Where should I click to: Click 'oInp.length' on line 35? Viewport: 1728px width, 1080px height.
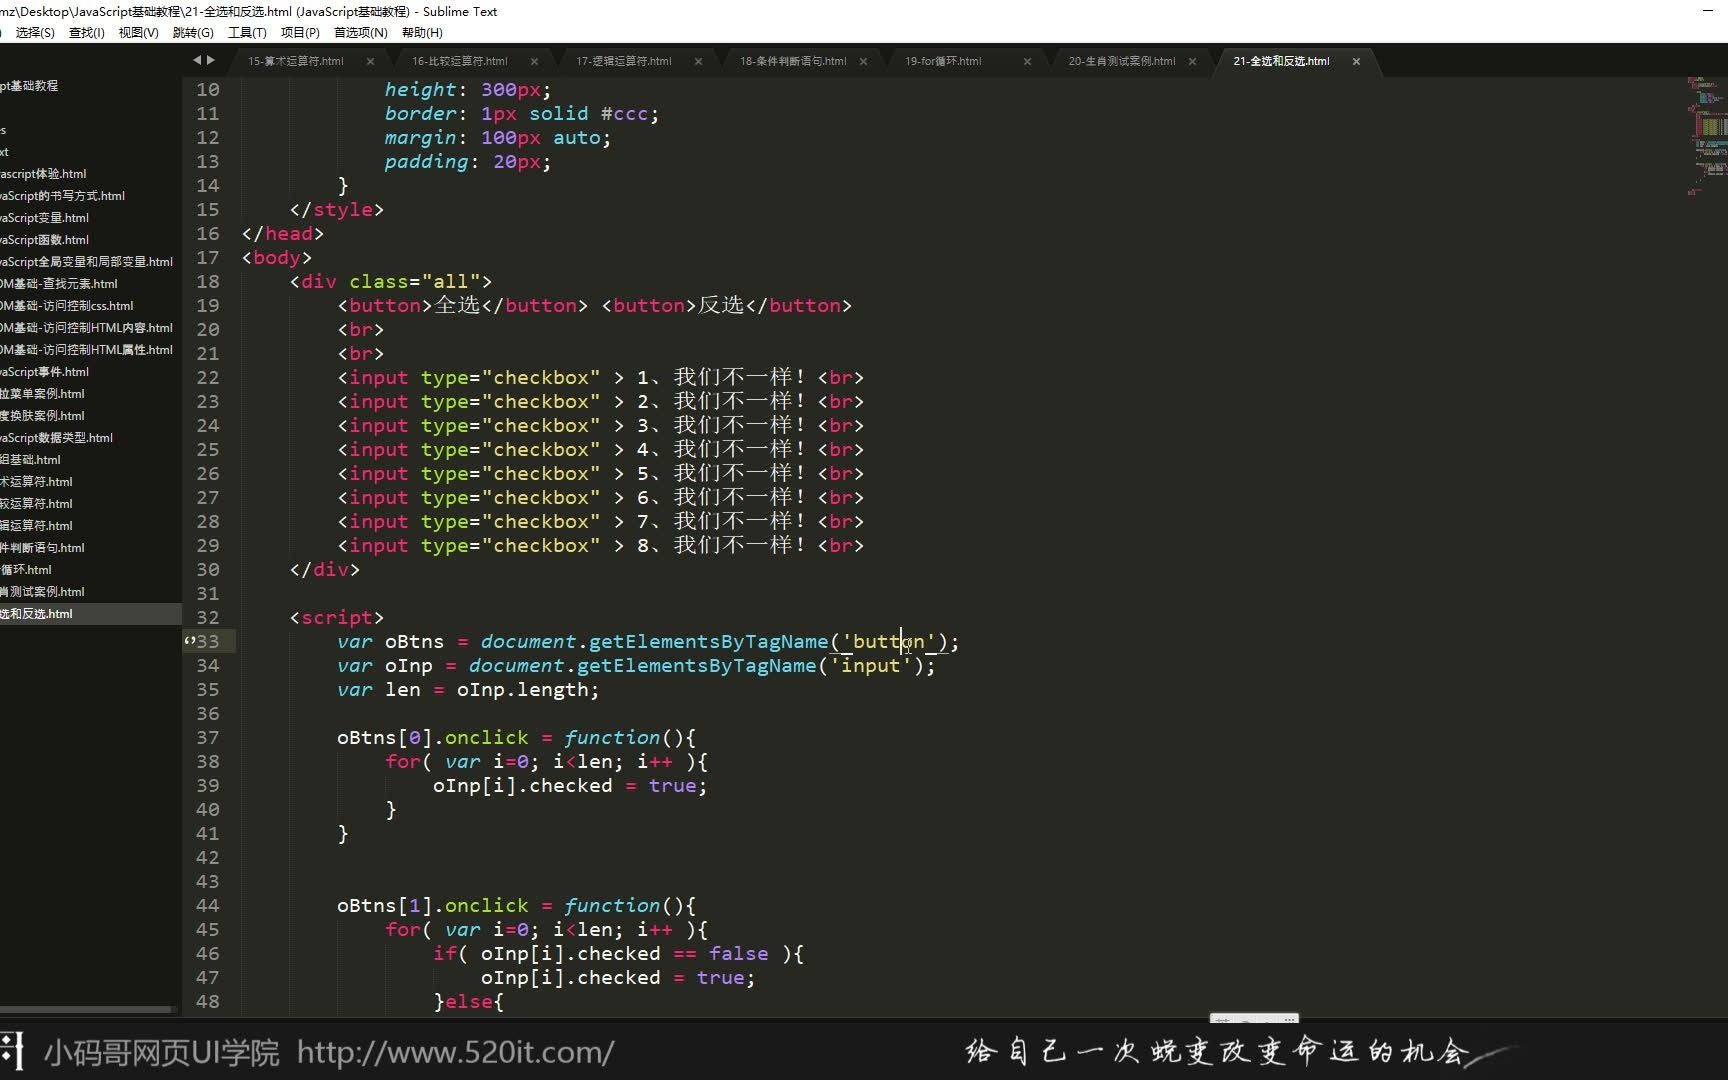[525, 689]
